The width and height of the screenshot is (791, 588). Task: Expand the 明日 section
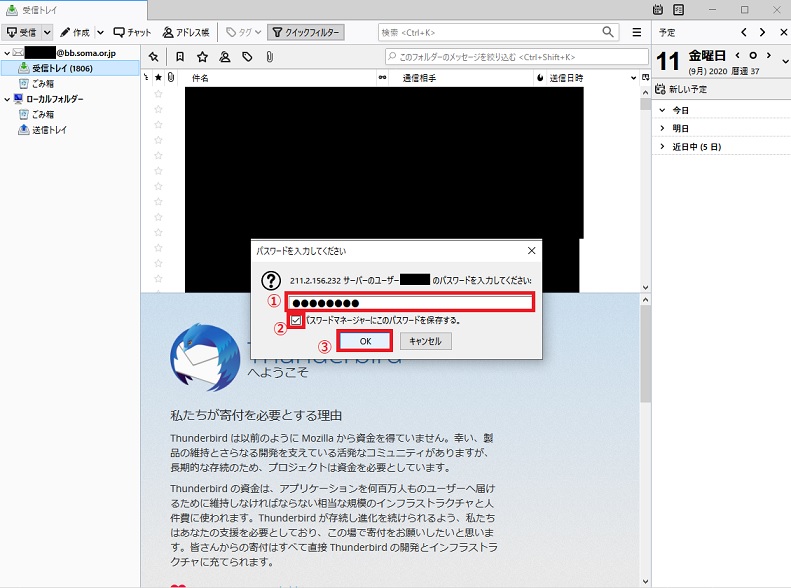tap(662, 128)
